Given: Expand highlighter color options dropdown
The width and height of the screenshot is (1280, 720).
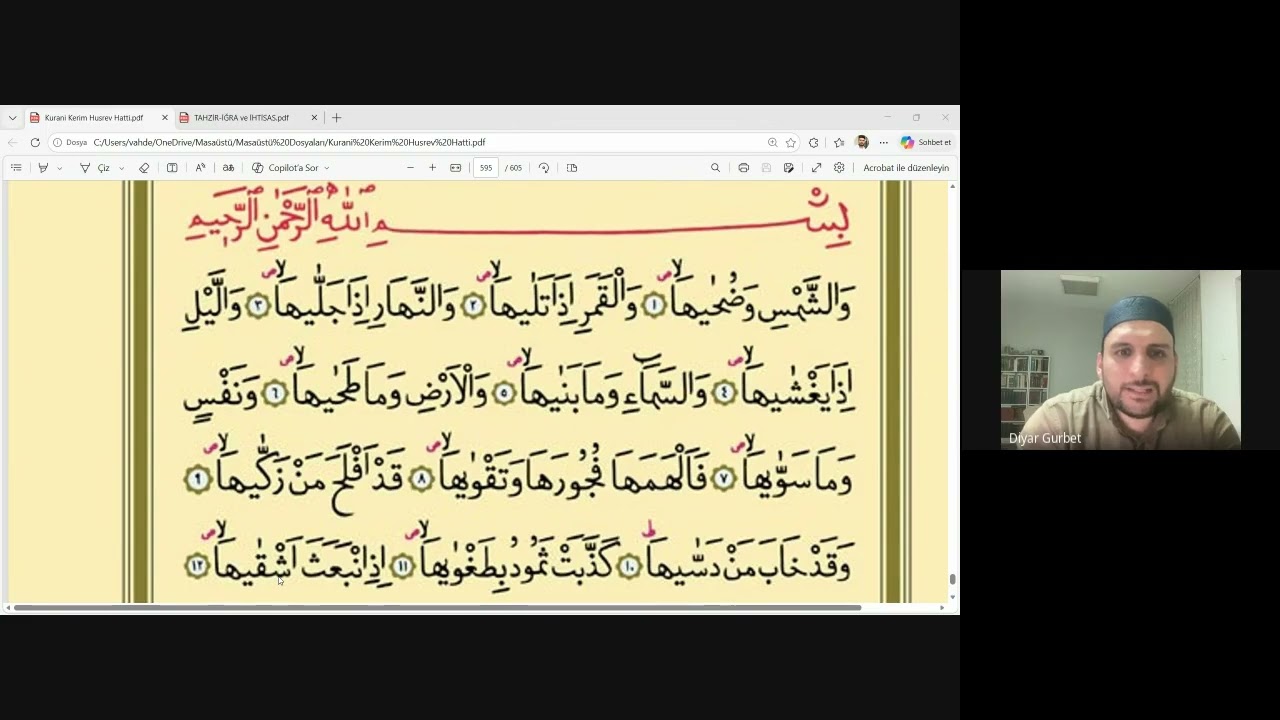Looking at the screenshot, I should click(60, 168).
